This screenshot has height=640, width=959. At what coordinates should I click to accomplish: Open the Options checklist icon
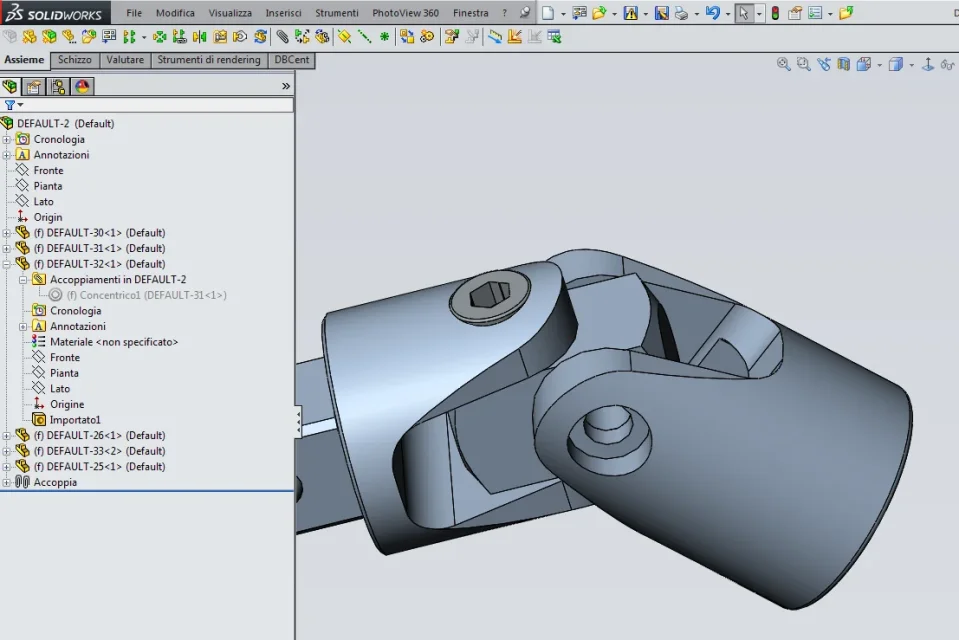[815, 13]
